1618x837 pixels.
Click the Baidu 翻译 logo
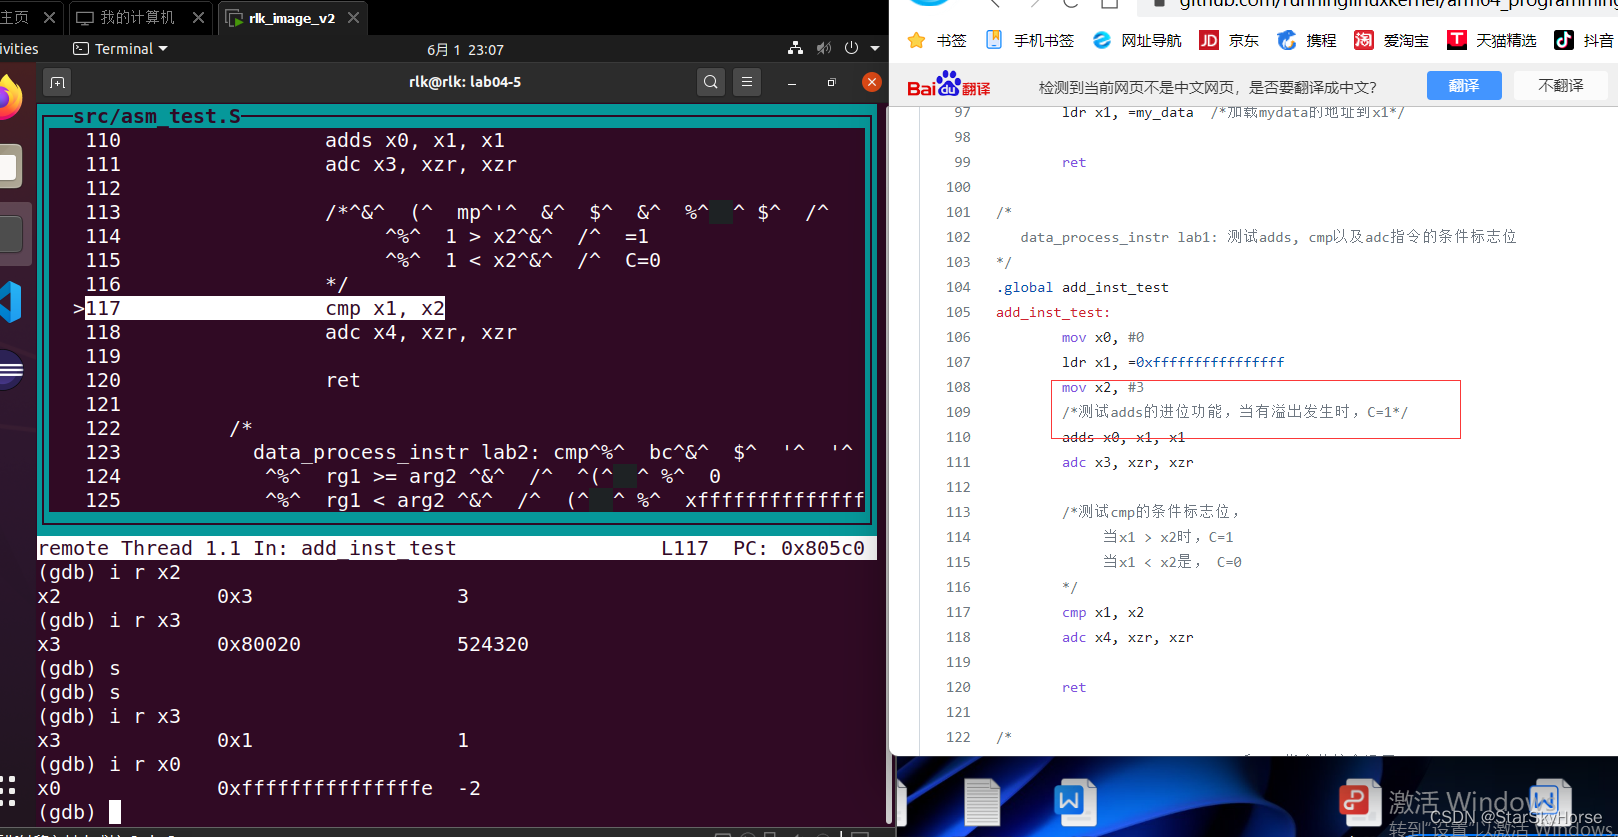(x=948, y=85)
